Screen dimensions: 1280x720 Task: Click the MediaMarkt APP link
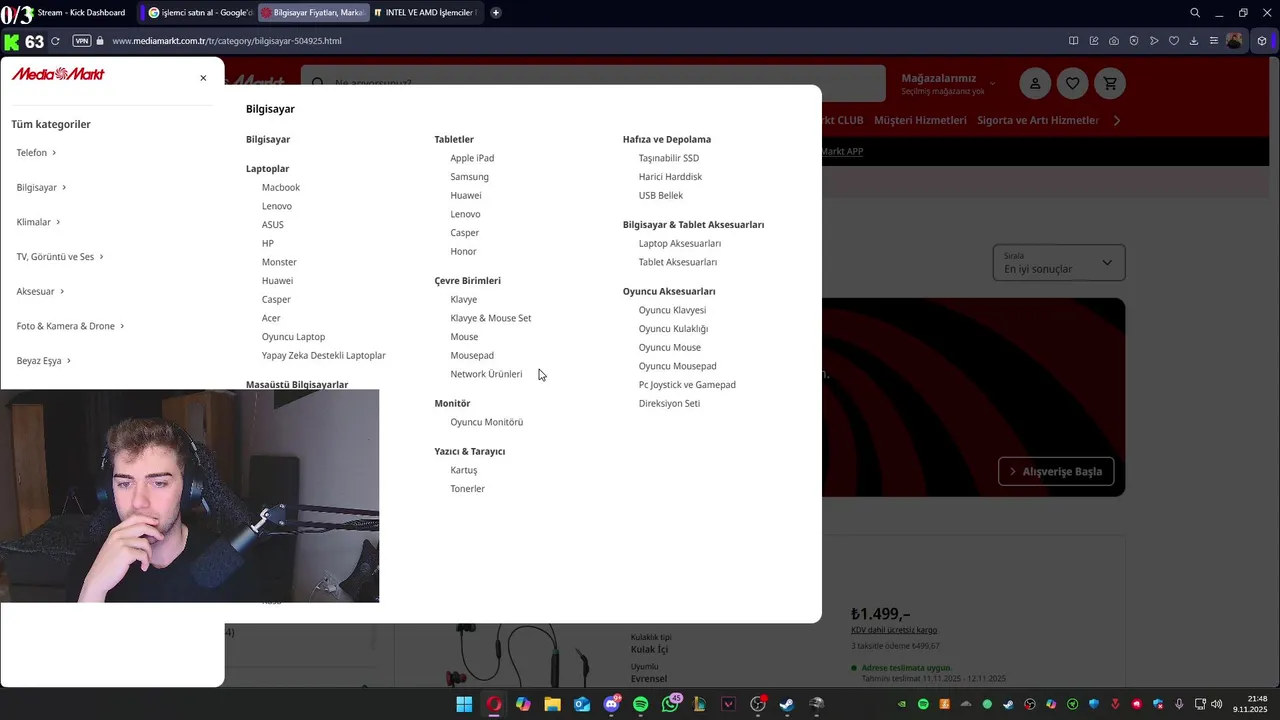click(842, 151)
